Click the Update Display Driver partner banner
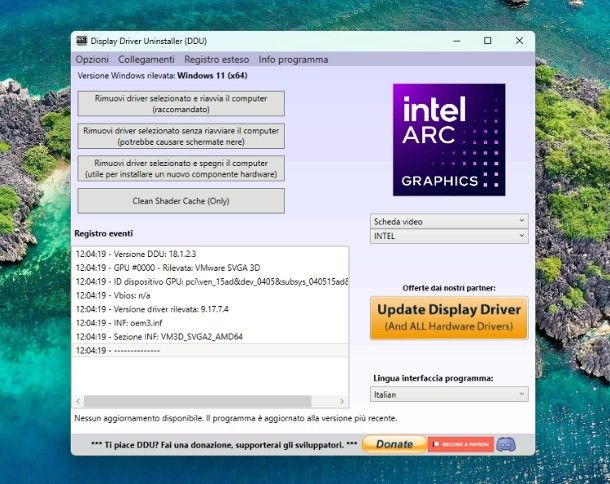 click(x=449, y=317)
